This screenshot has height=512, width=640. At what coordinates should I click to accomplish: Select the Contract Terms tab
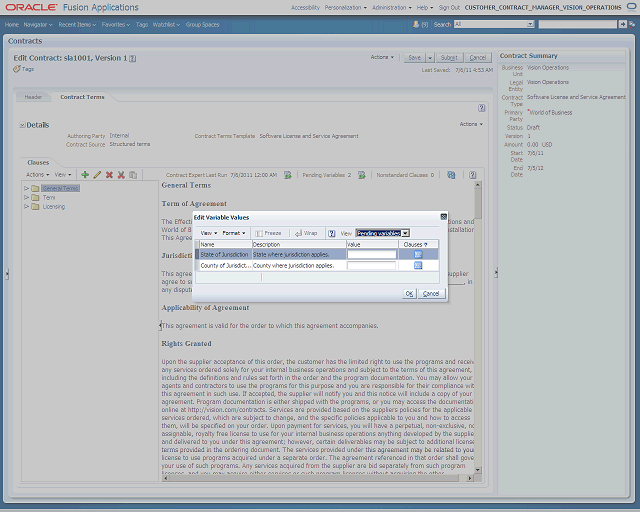click(x=82, y=97)
